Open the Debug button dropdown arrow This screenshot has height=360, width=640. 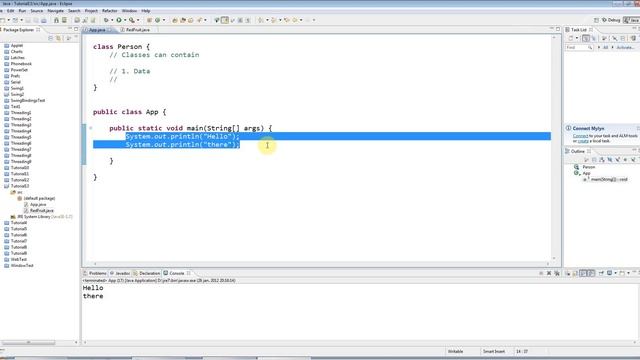coord(112,20)
